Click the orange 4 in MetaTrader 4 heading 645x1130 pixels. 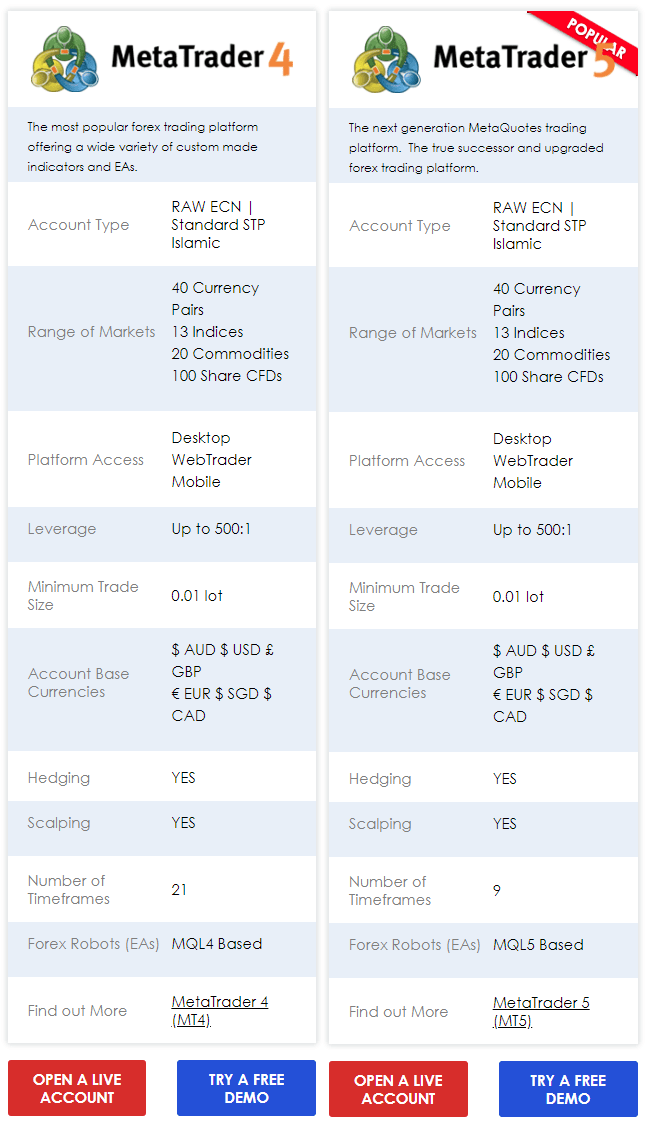pos(280,59)
